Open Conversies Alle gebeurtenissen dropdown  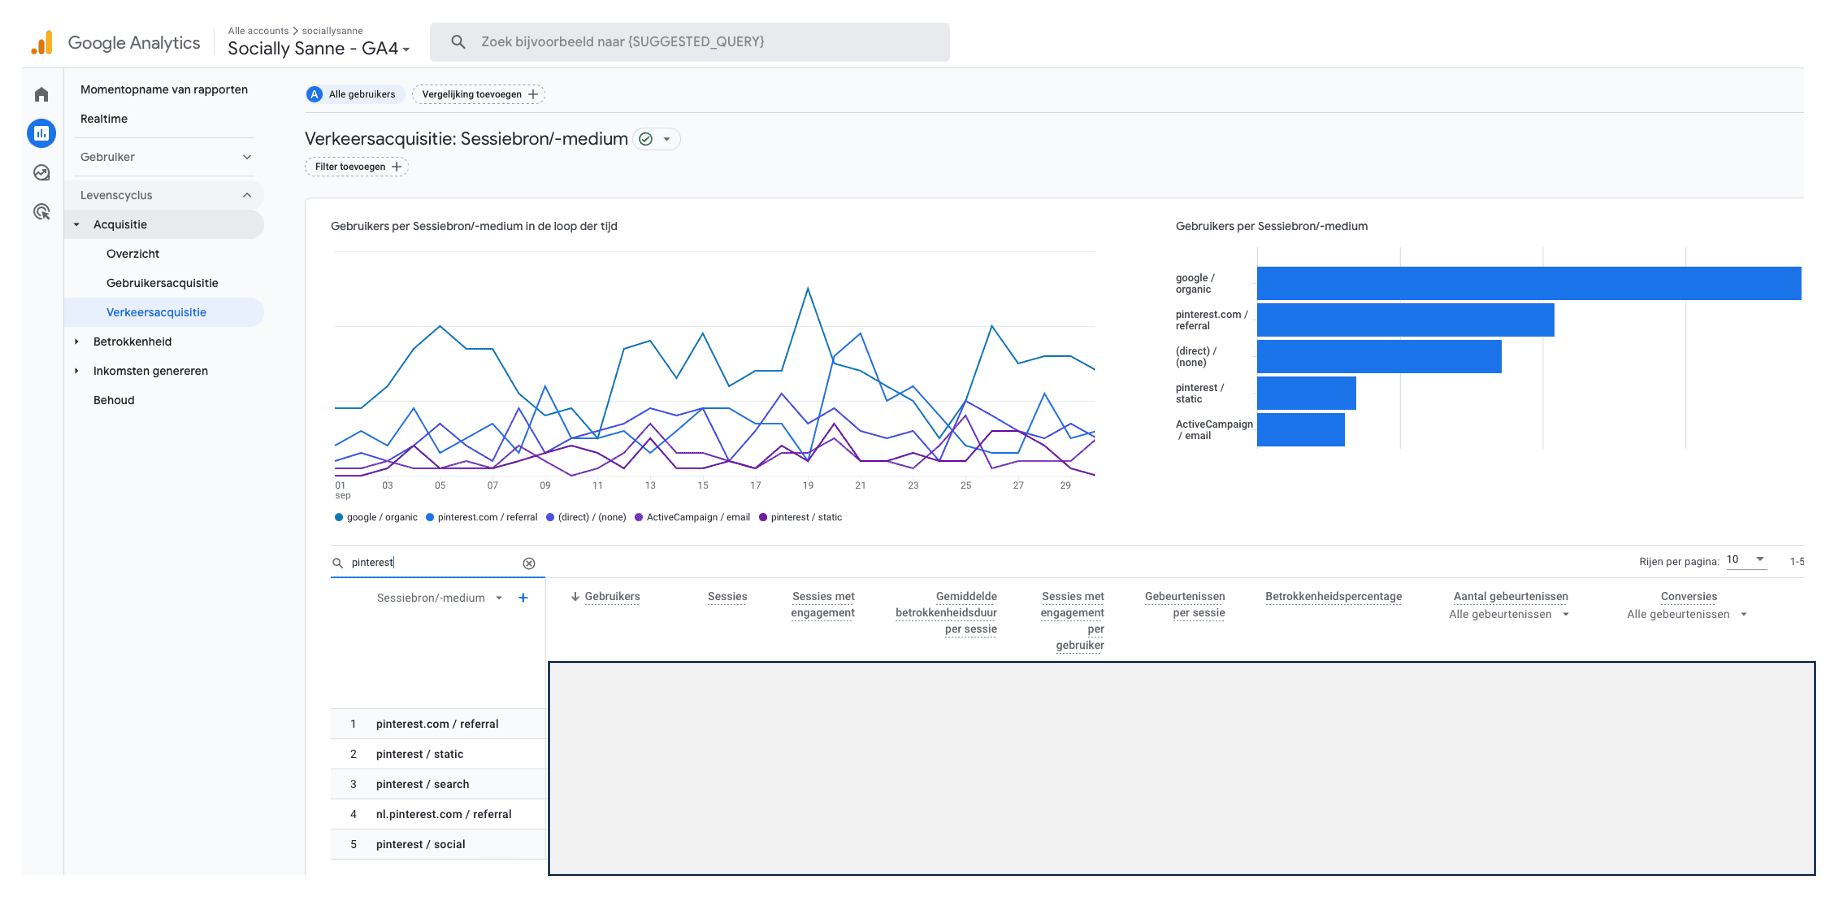tap(1687, 614)
